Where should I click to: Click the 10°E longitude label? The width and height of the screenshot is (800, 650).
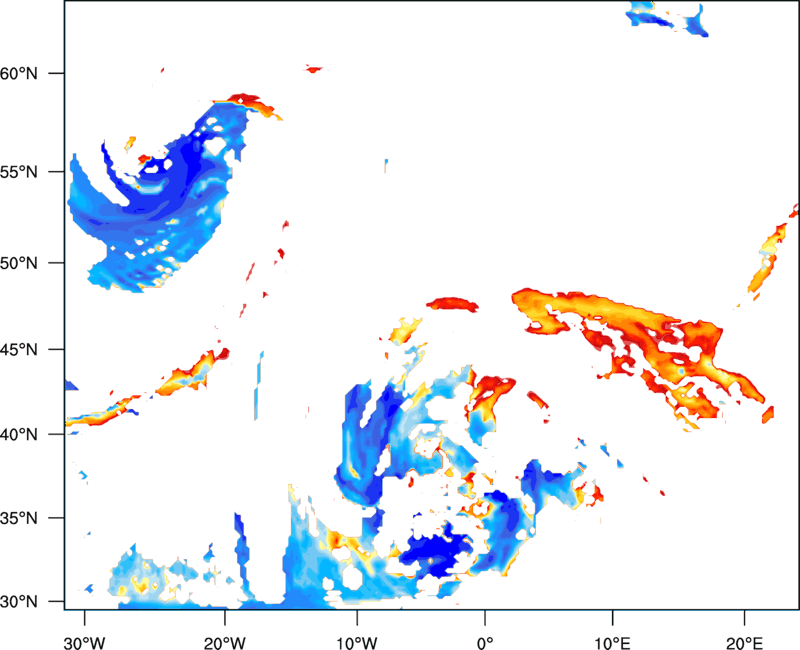click(612, 643)
